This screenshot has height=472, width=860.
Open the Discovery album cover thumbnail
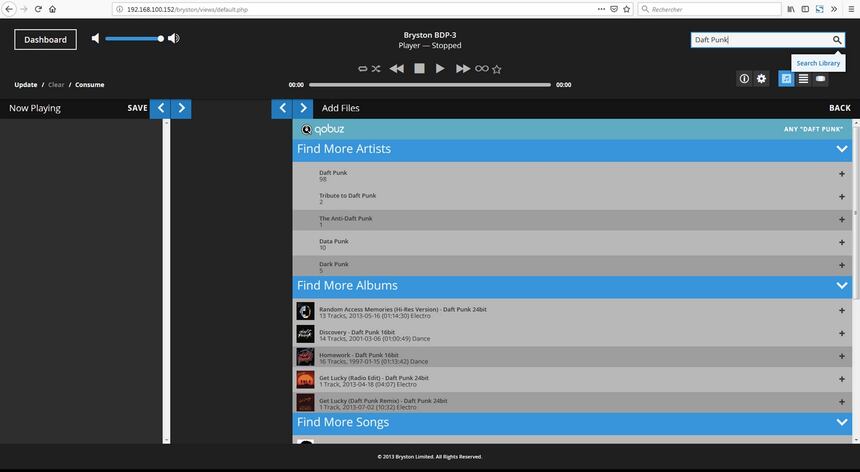(x=305, y=334)
